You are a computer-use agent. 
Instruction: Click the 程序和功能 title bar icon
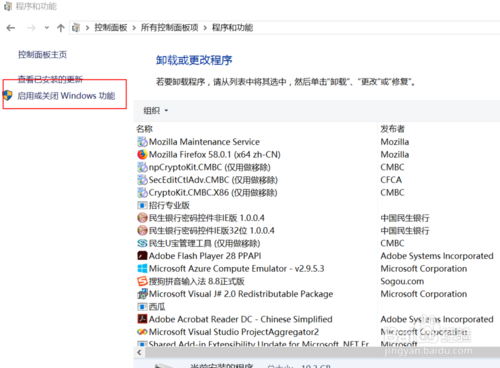pyautogui.click(x=8, y=6)
